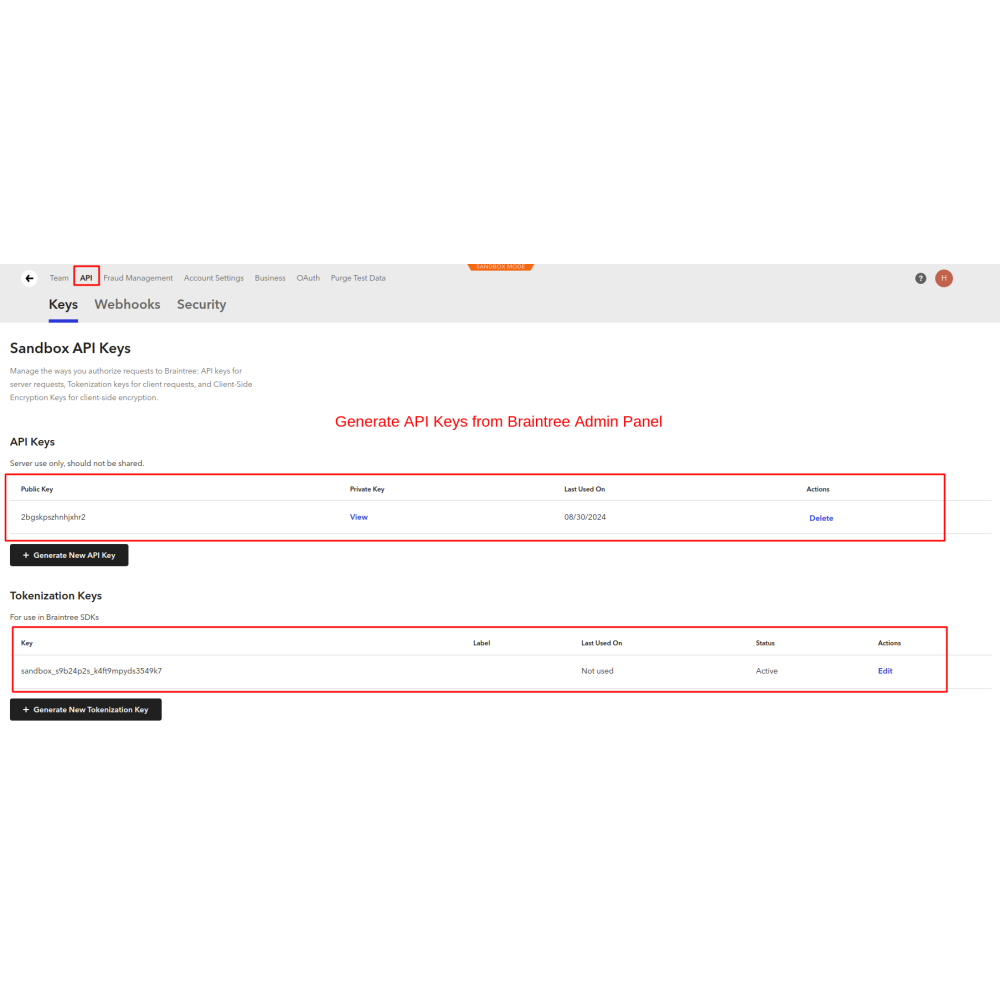Edit the sandbox tokenization key

pyautogui.click(x=885, y=671)
